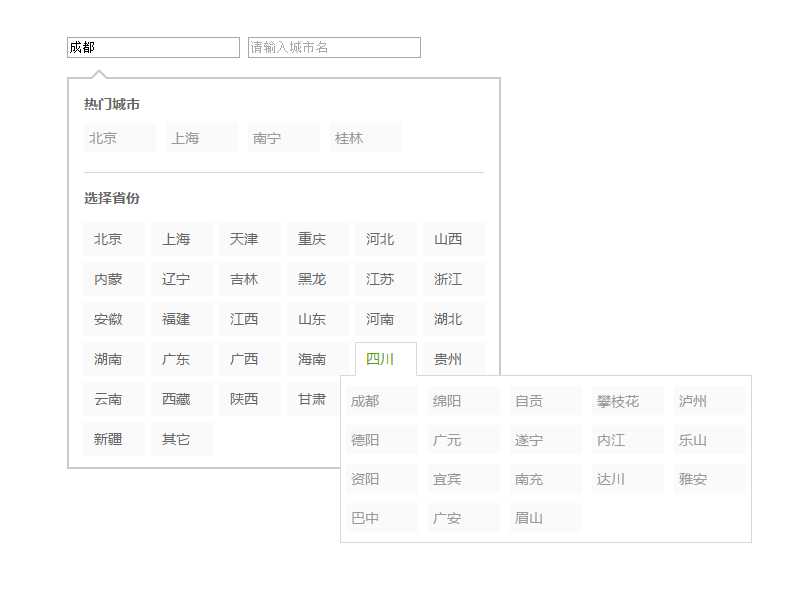This screenshot has width=802, height=597.
Task: Choose the city 内江
Action: [627, 440]
